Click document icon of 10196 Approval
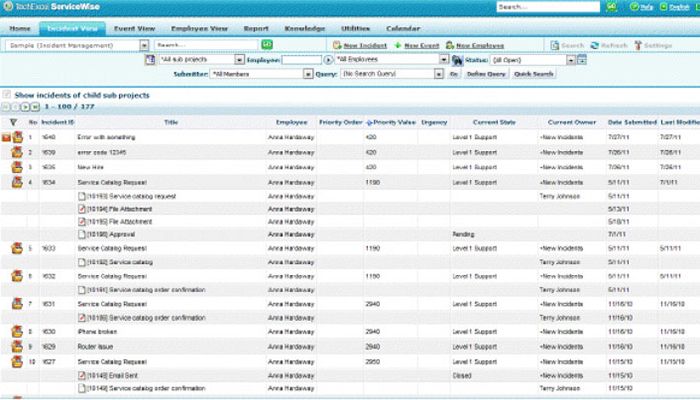This screenshot has height=400, width=700. (82, 234)
